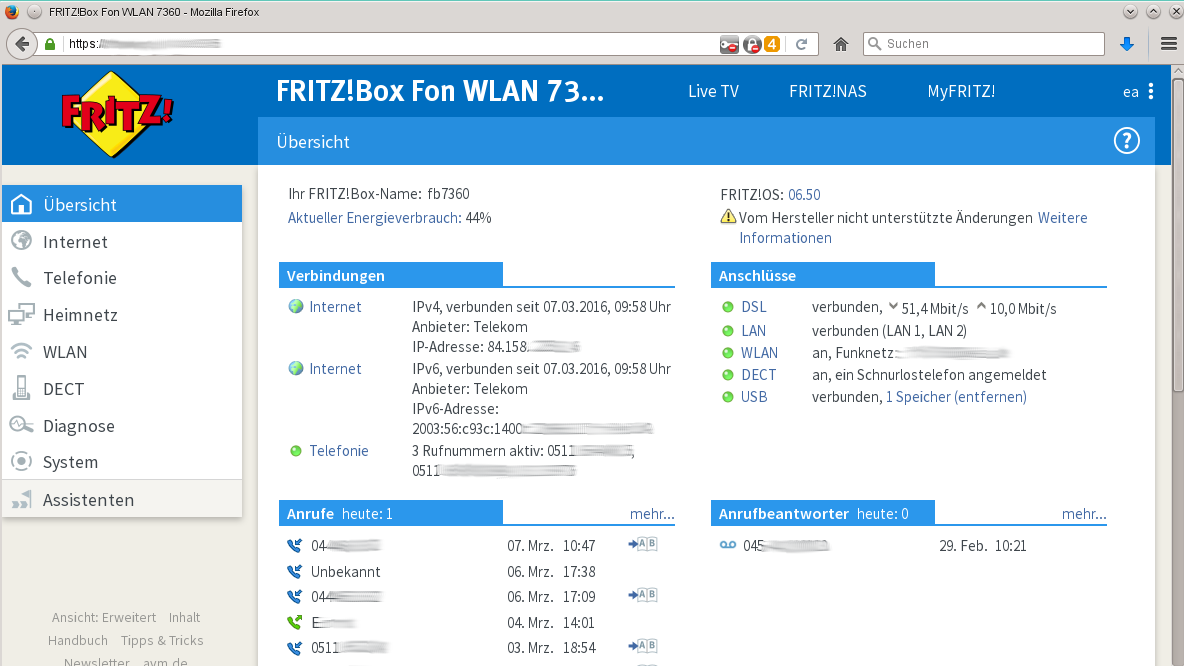The height and width of the screenshot is (666, 1184).
Task: Click Ansicht: Erweitert footer link
Action: [x=103, y=617]
